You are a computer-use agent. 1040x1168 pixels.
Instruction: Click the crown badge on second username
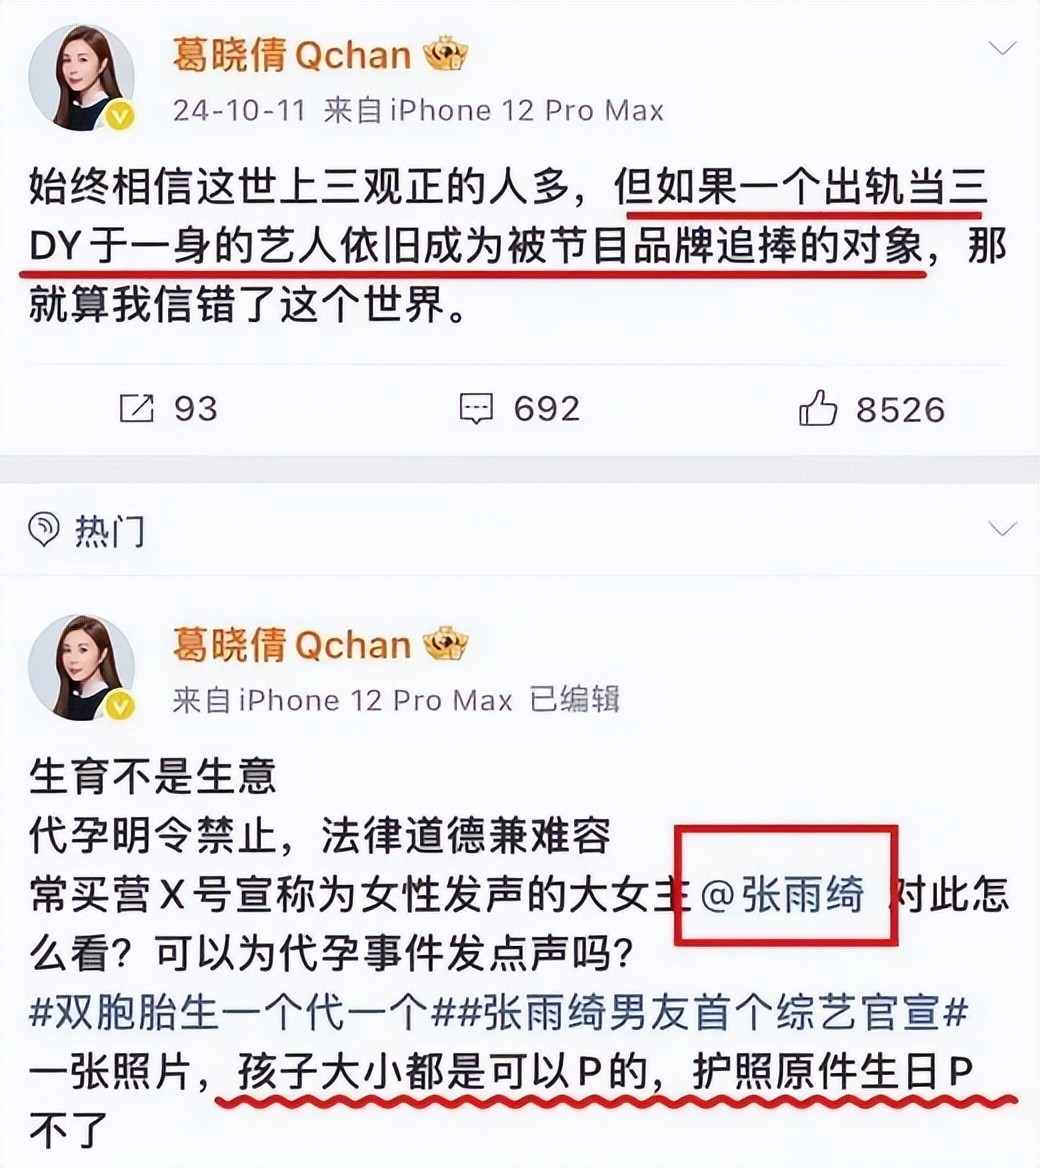point(446,644)
